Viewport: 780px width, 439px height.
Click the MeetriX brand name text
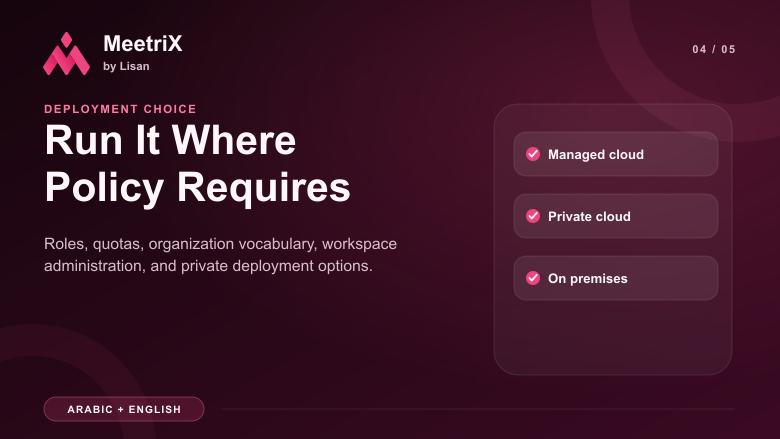pos(143,44)
